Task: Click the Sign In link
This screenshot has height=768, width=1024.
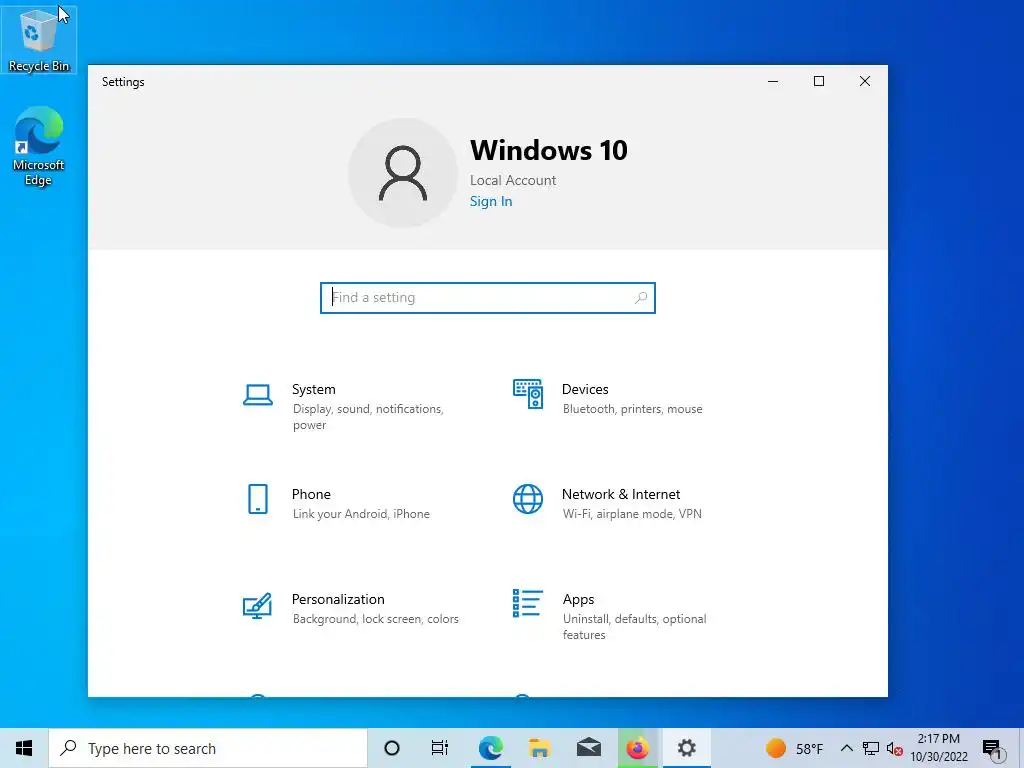Action: (491, 201)
